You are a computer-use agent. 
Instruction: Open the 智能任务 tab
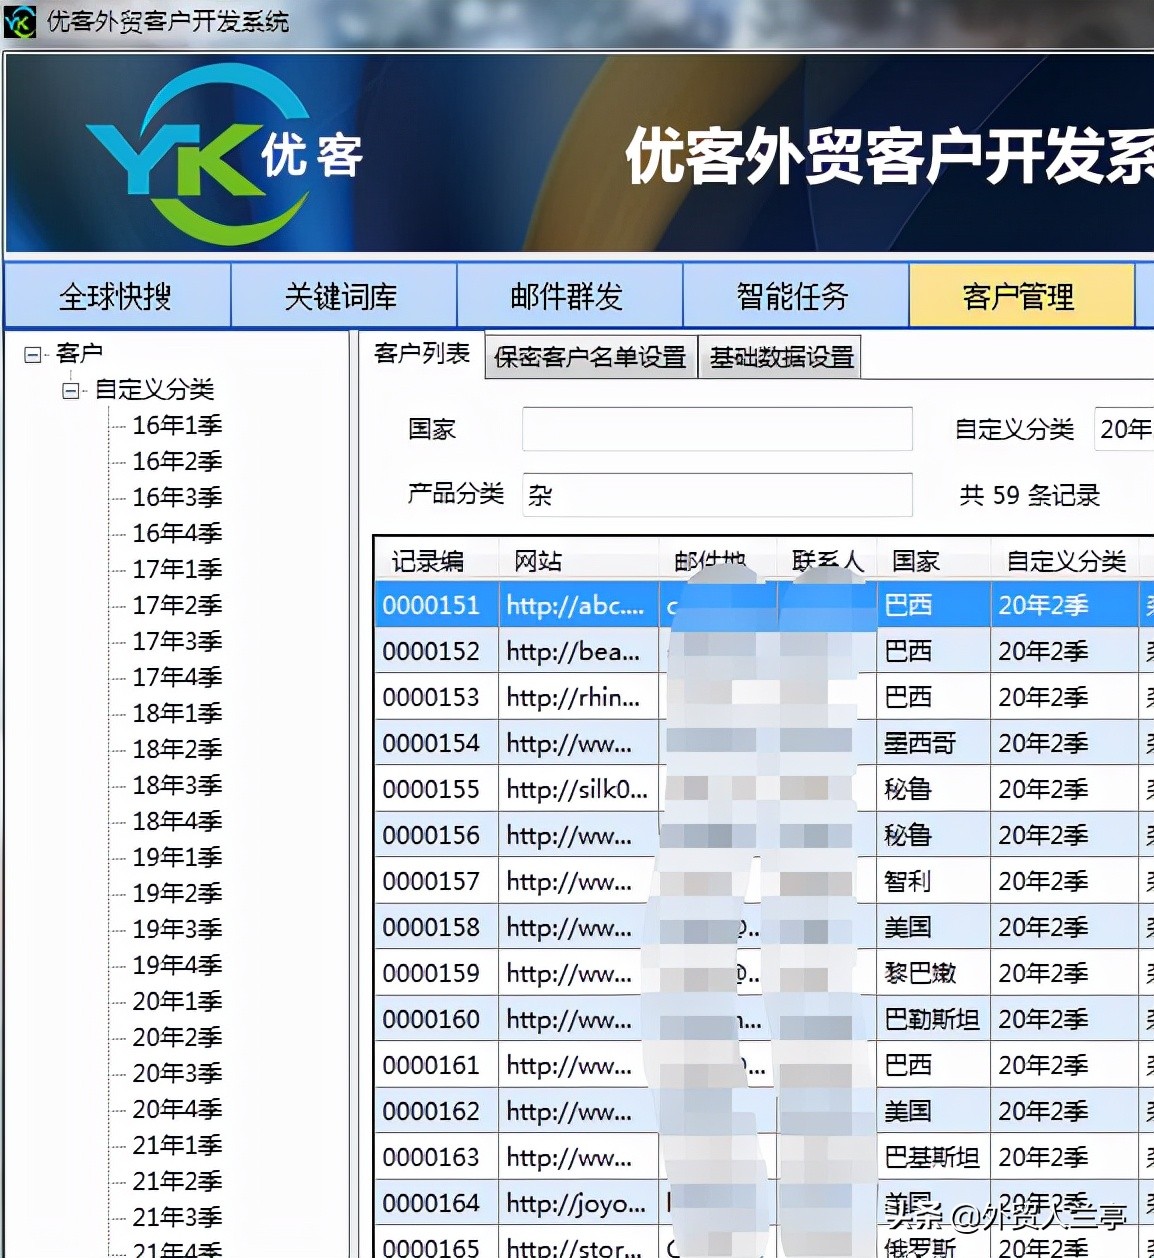pyautogui.click(x=795, y=295)
